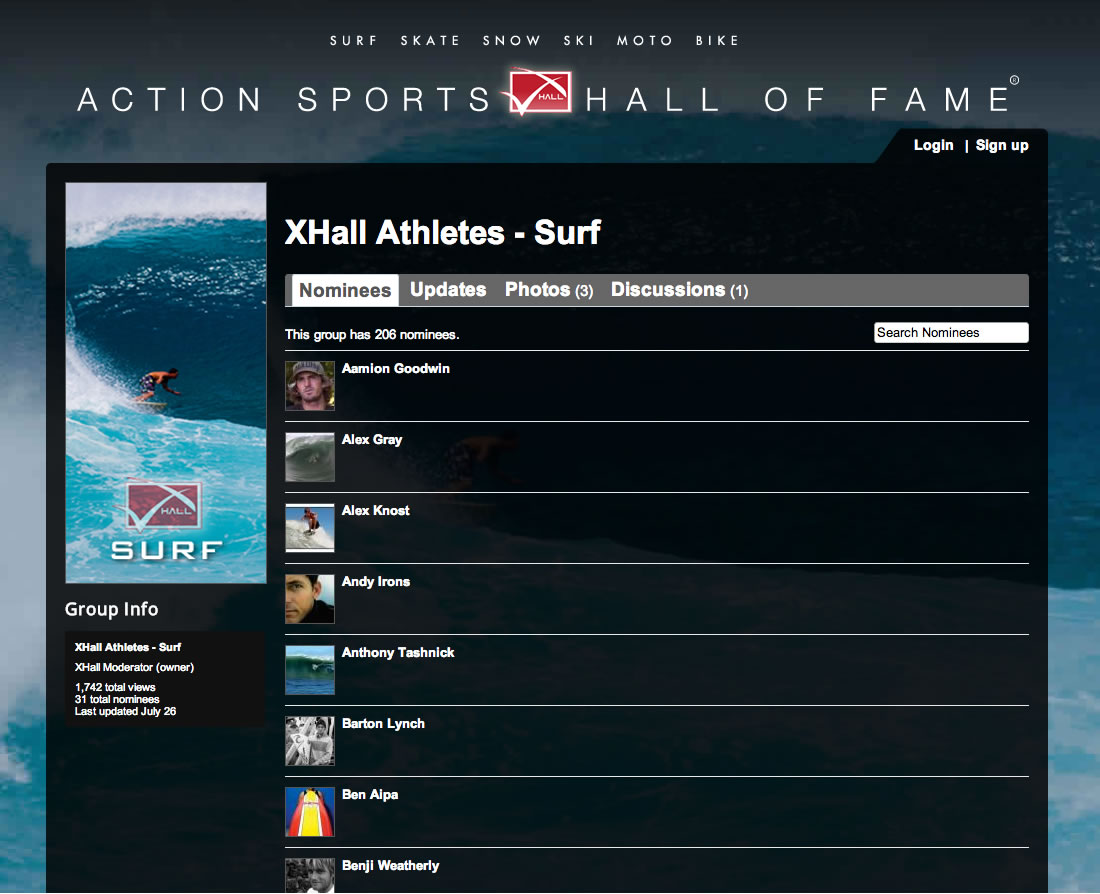Click the Login link
This screenshot has height=894, width=1100.
(933, 145)
